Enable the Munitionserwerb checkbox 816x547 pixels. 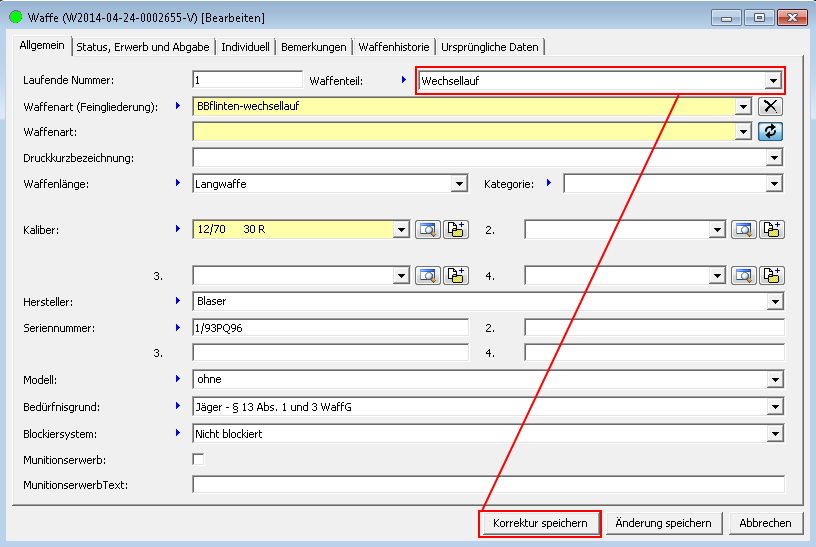198,459
